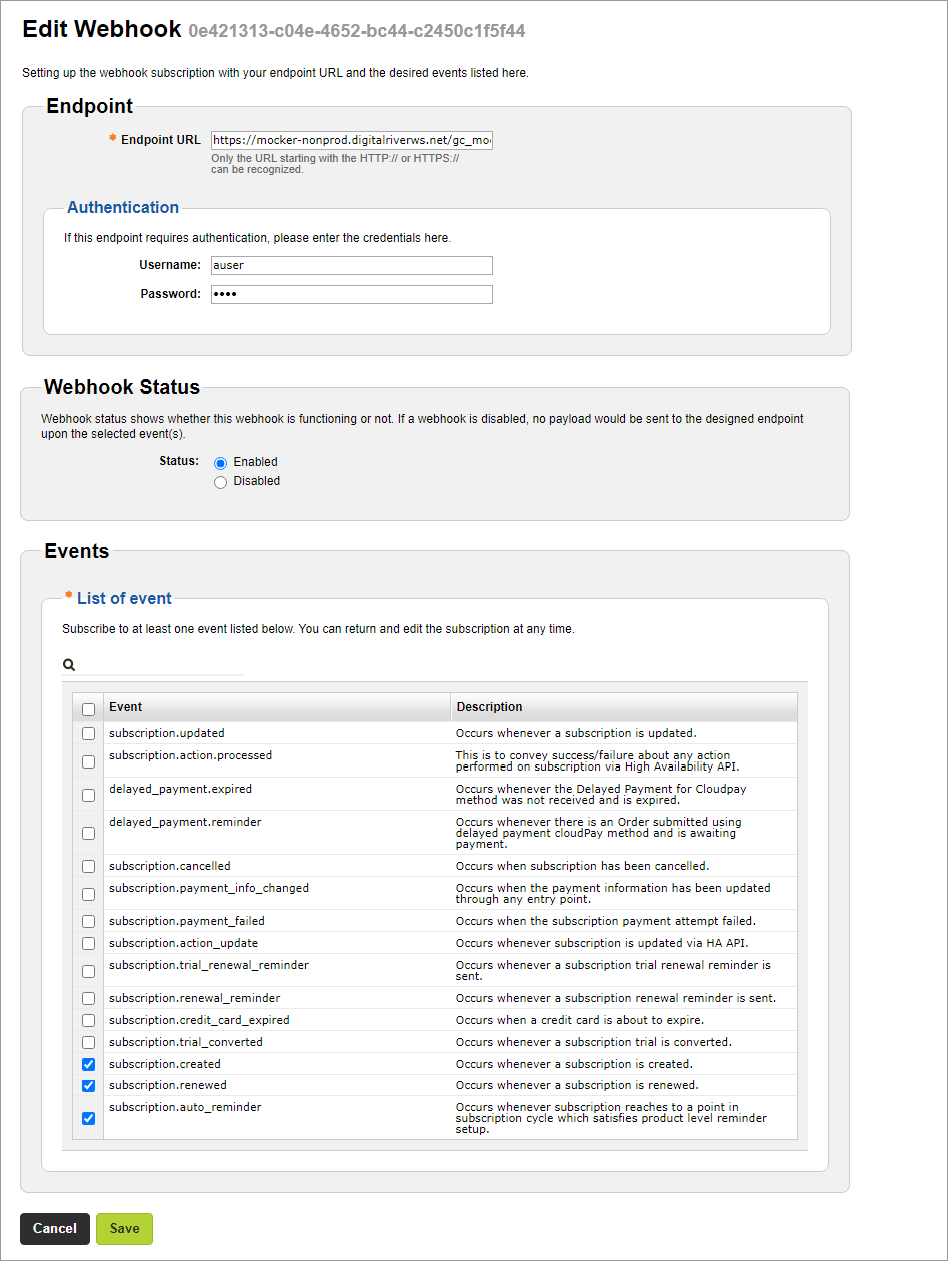Select the Disabled status radio button
This screenshot has height=1261, width=948.
pyautogui.click(x=221, y=482)
